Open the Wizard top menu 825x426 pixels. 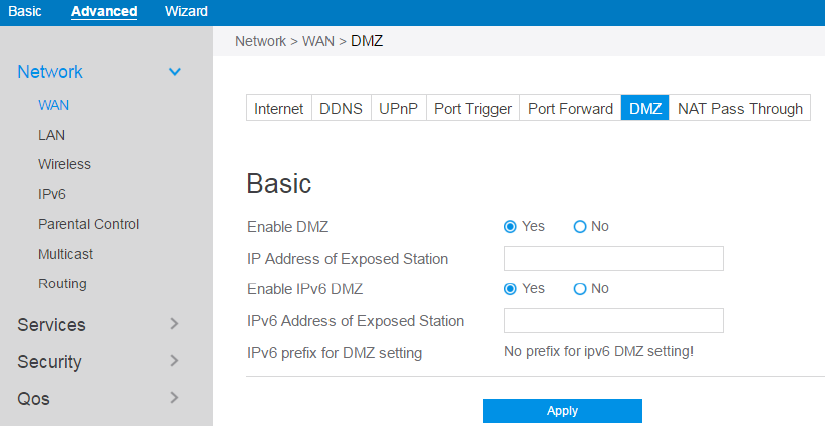186,11
